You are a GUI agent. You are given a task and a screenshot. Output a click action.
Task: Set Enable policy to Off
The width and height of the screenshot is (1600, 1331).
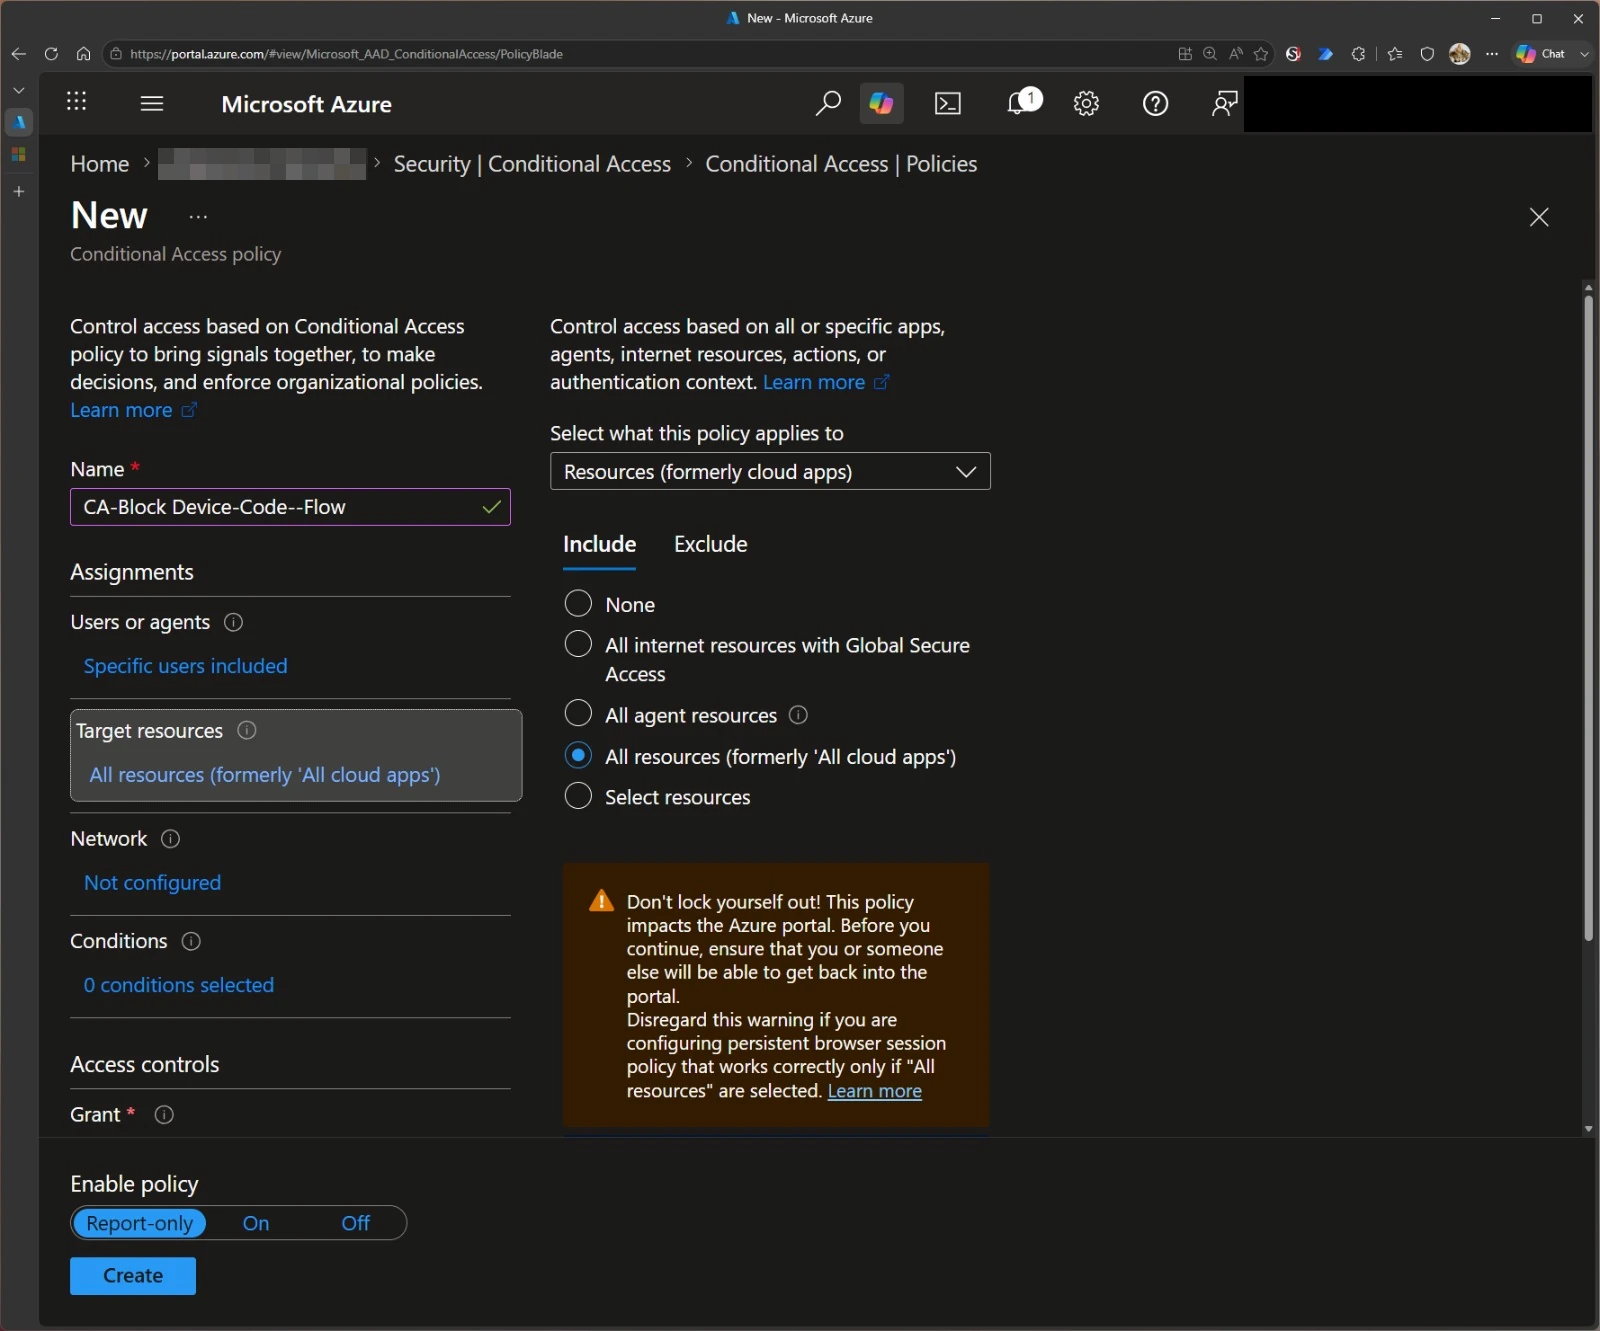click(355, 1223)
